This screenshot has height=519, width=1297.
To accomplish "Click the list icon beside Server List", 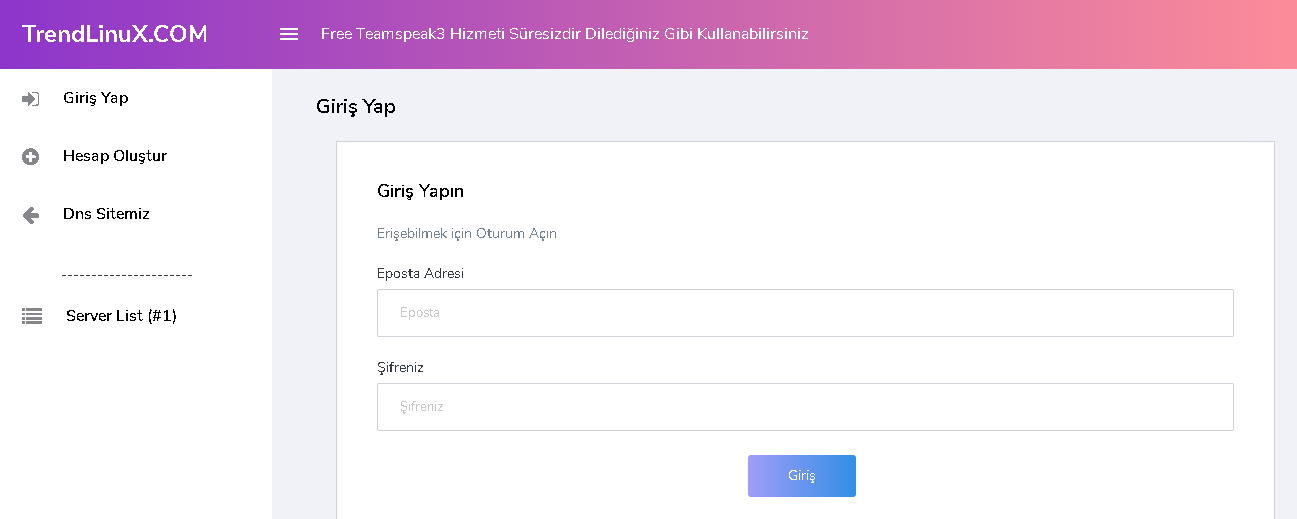I will pyautogui.click(x=32, y=316).
